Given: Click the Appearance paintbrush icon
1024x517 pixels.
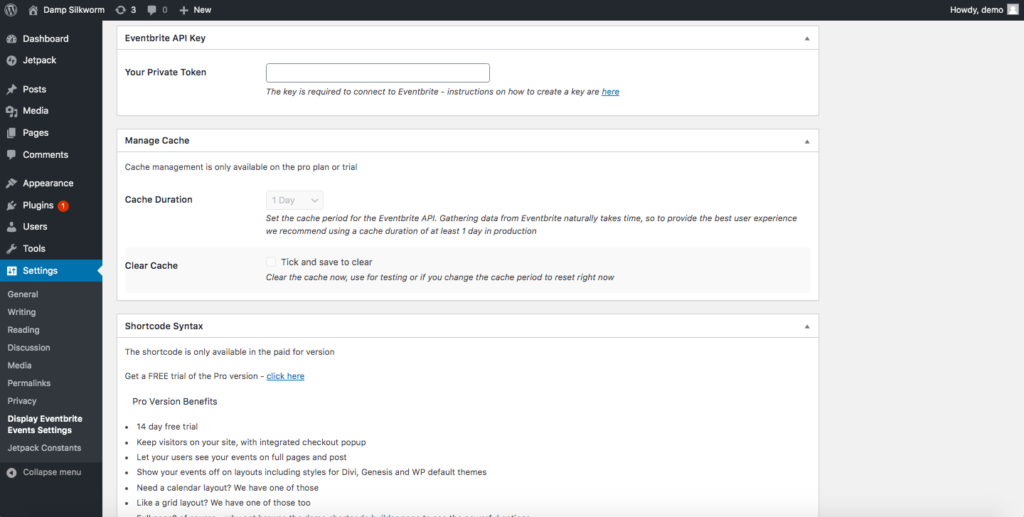Looking at the screenshot, I should 11,183.
